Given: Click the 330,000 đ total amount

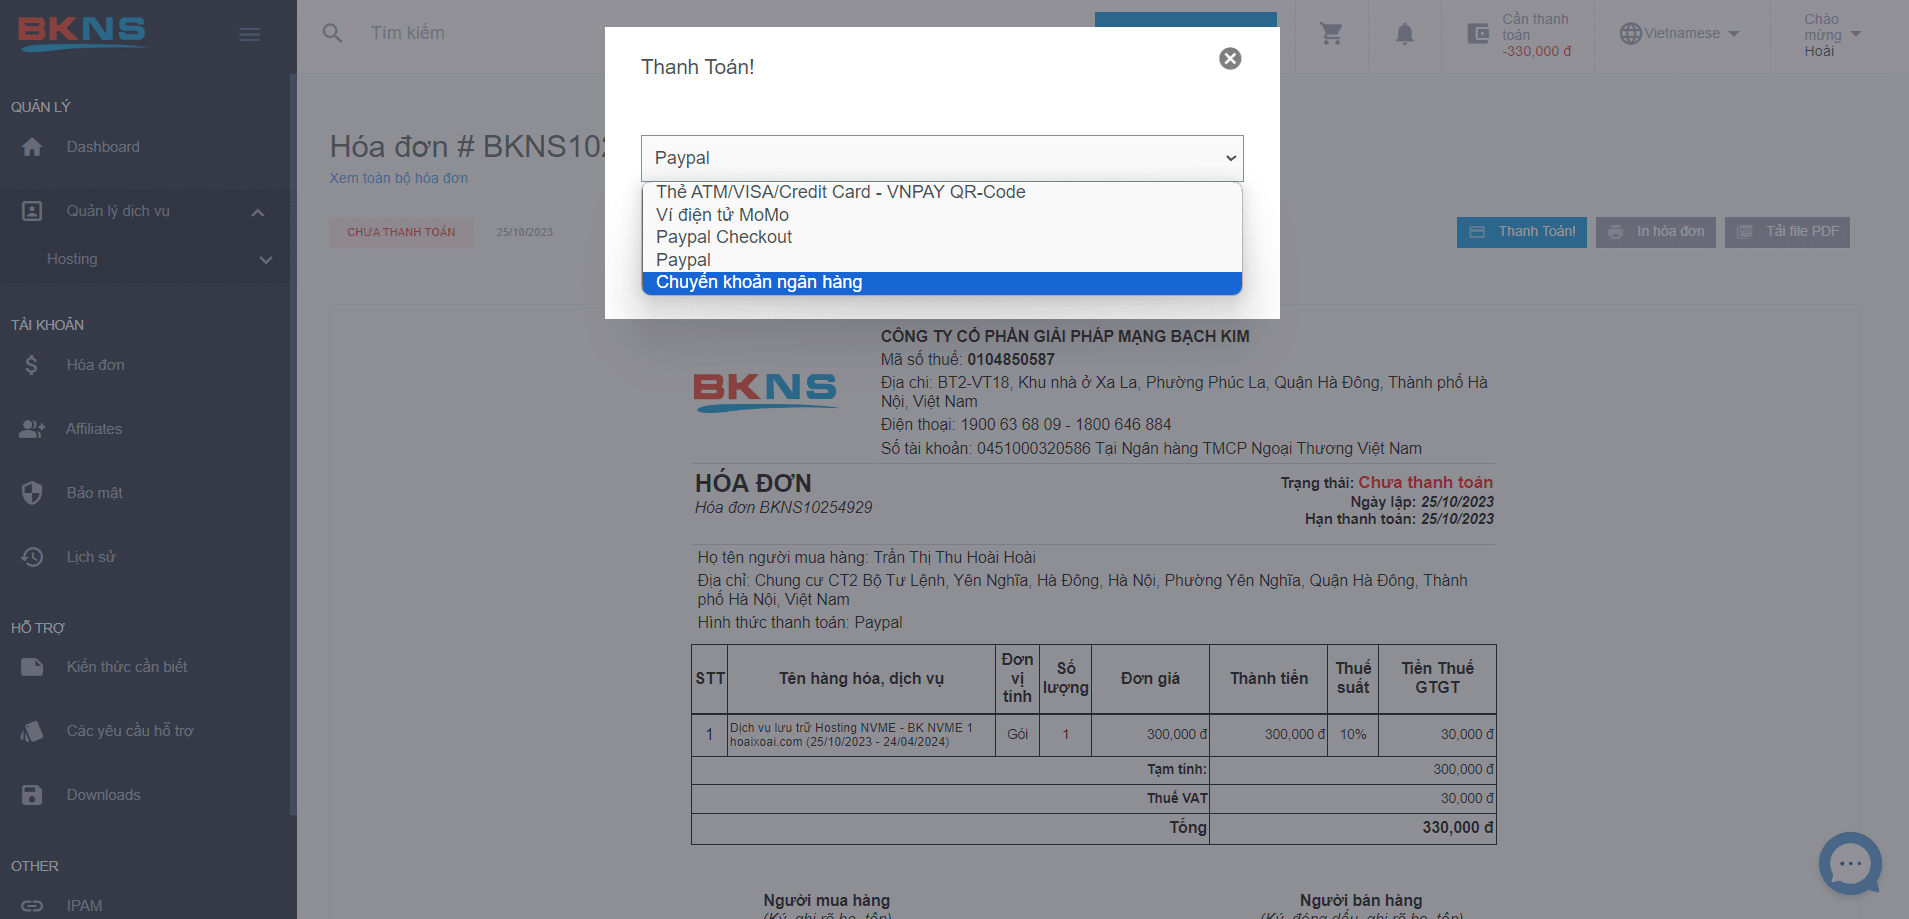Looking at the screenshot, I should tap(1458, 828).
